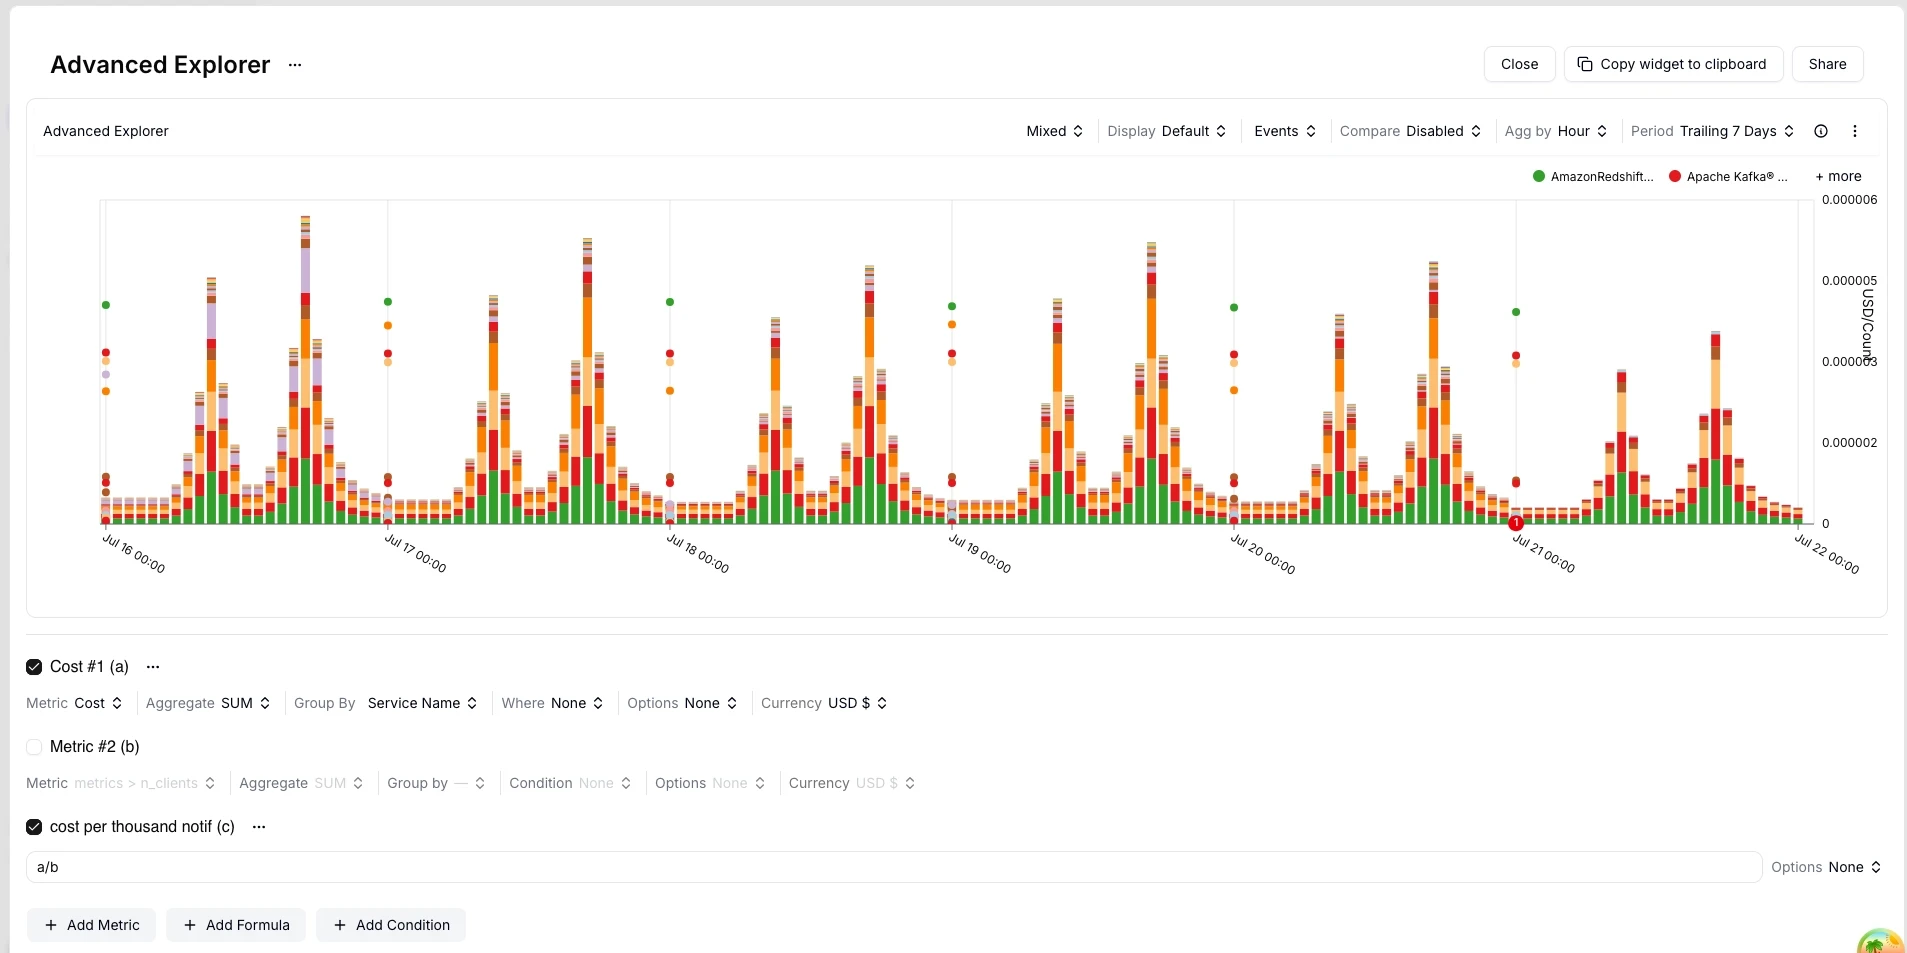
Task: Click the Jul 22 00:00 axis label
Action: 1827,554
